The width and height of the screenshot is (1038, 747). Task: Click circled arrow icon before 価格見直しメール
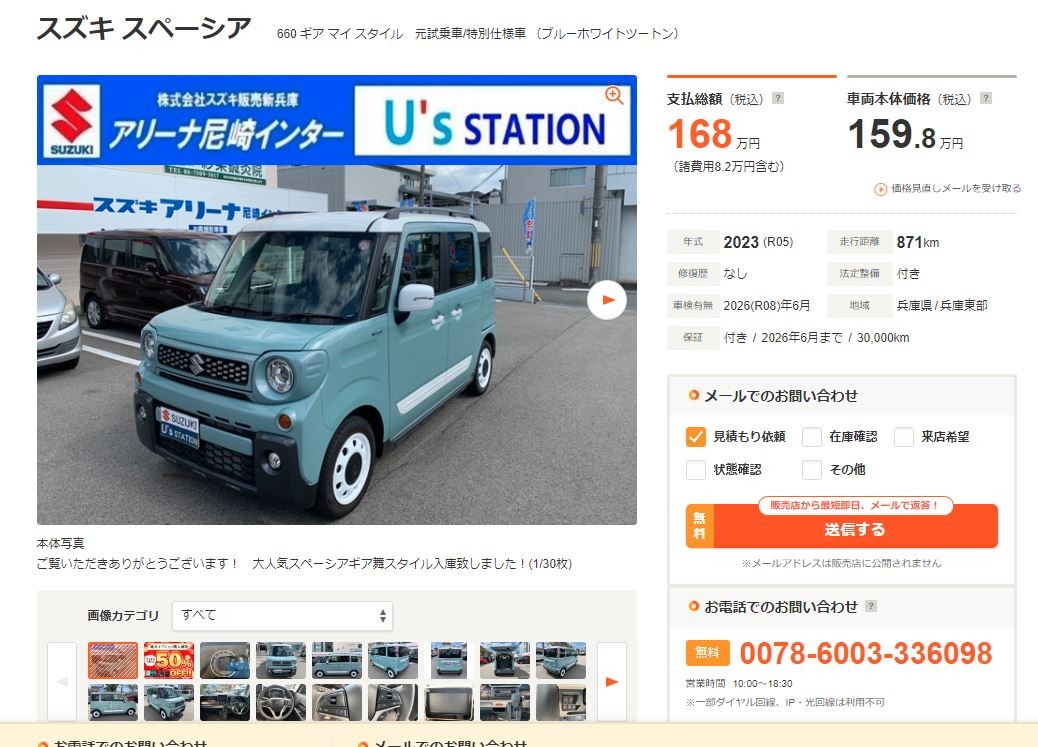point(880,189)
